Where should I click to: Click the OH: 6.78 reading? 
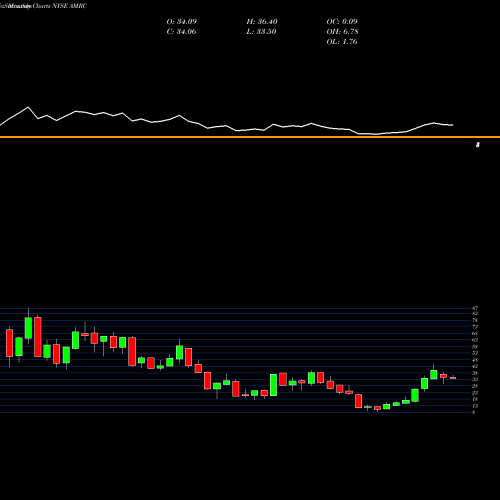point(342,32)
